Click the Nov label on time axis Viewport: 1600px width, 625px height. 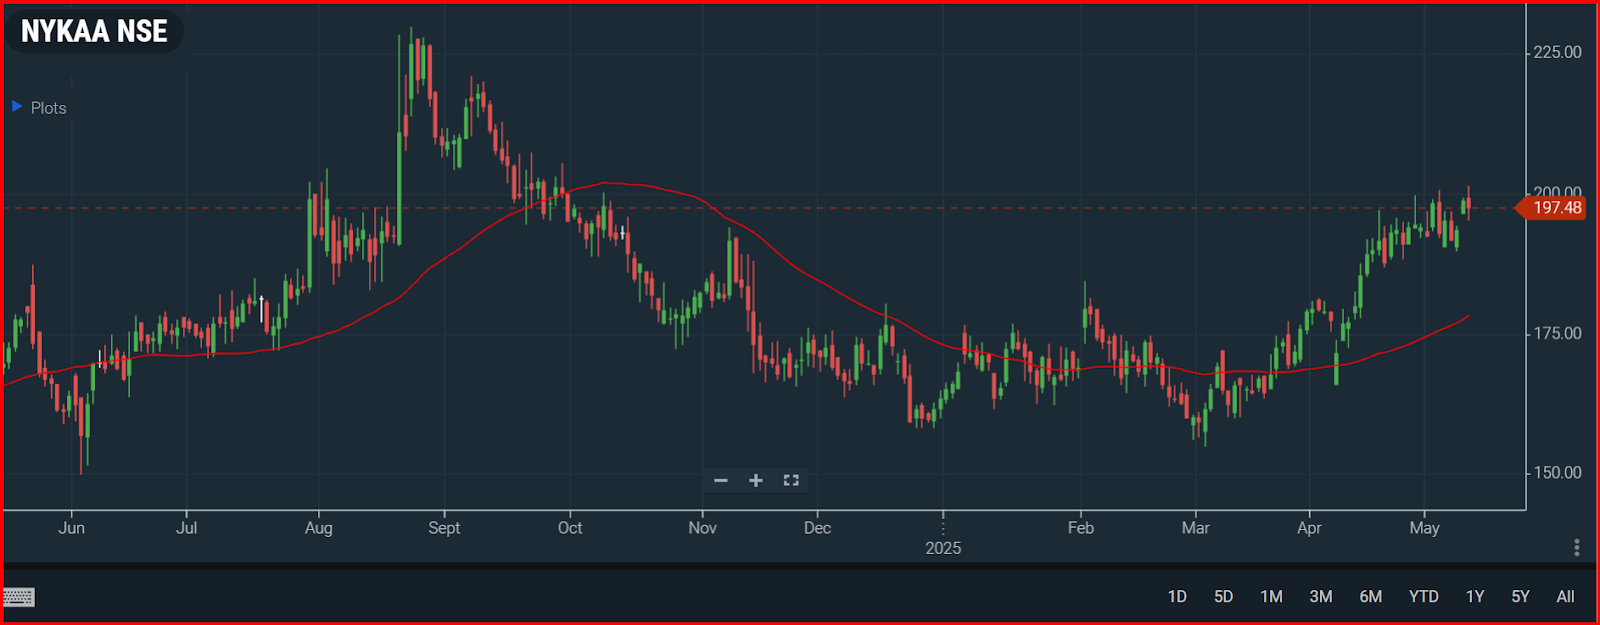point(702,528)
